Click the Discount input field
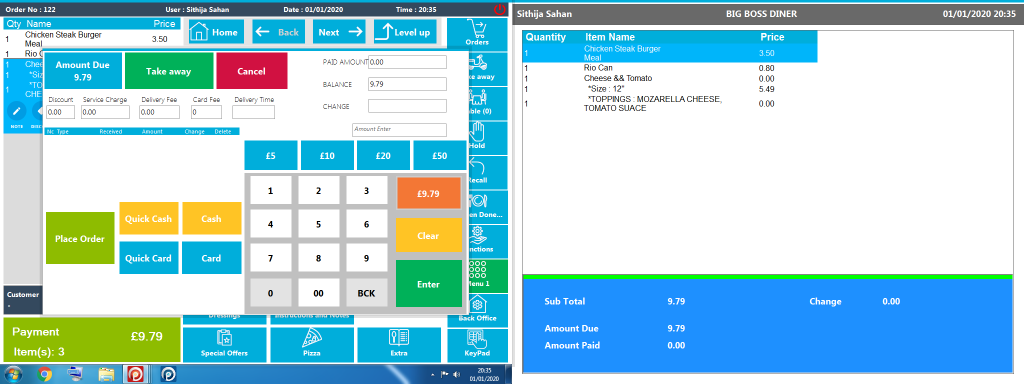The width and height of the screenshot is (1024, 384). click(60, 112)
